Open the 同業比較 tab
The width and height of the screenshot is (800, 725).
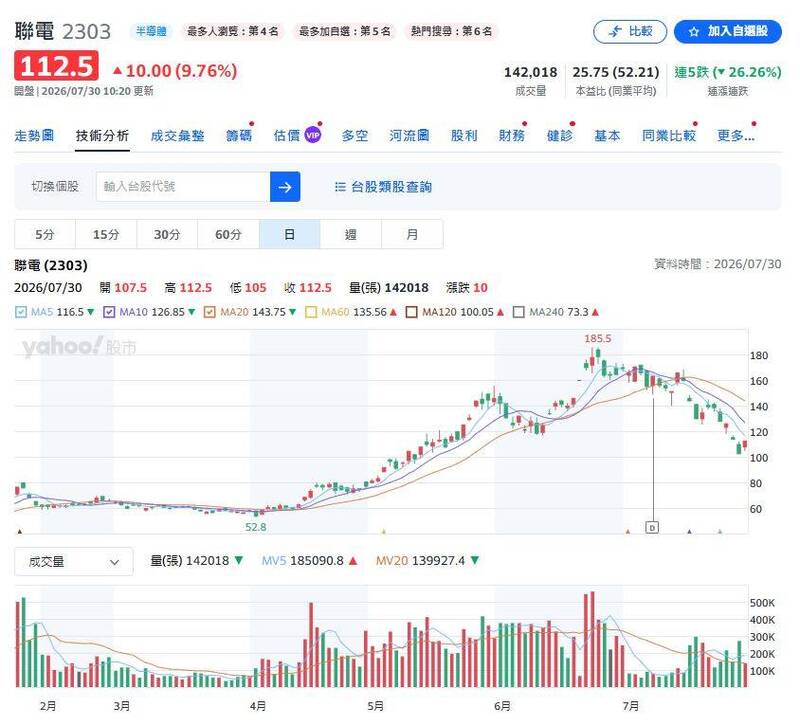669,136
